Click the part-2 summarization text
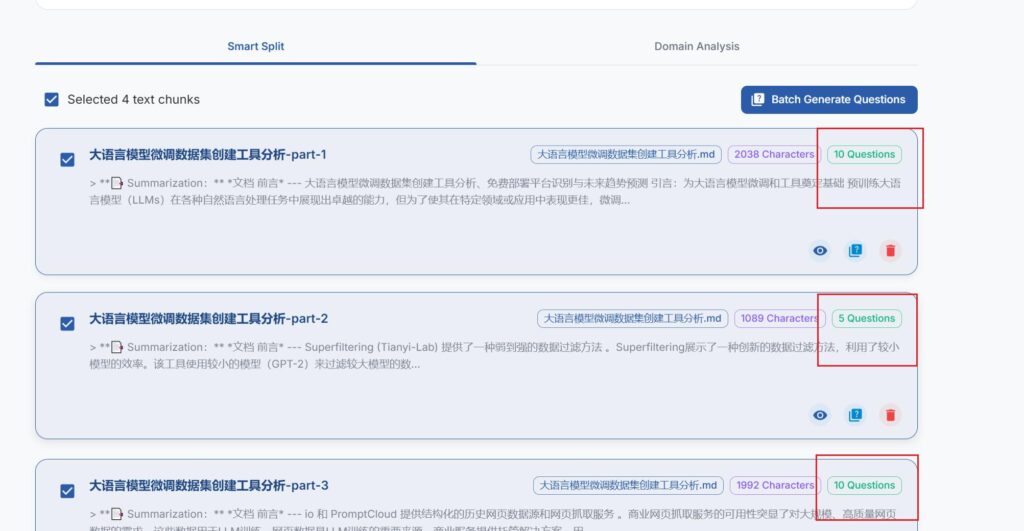1024x531 pixels. pyautogui.click(x=490, y=355)
